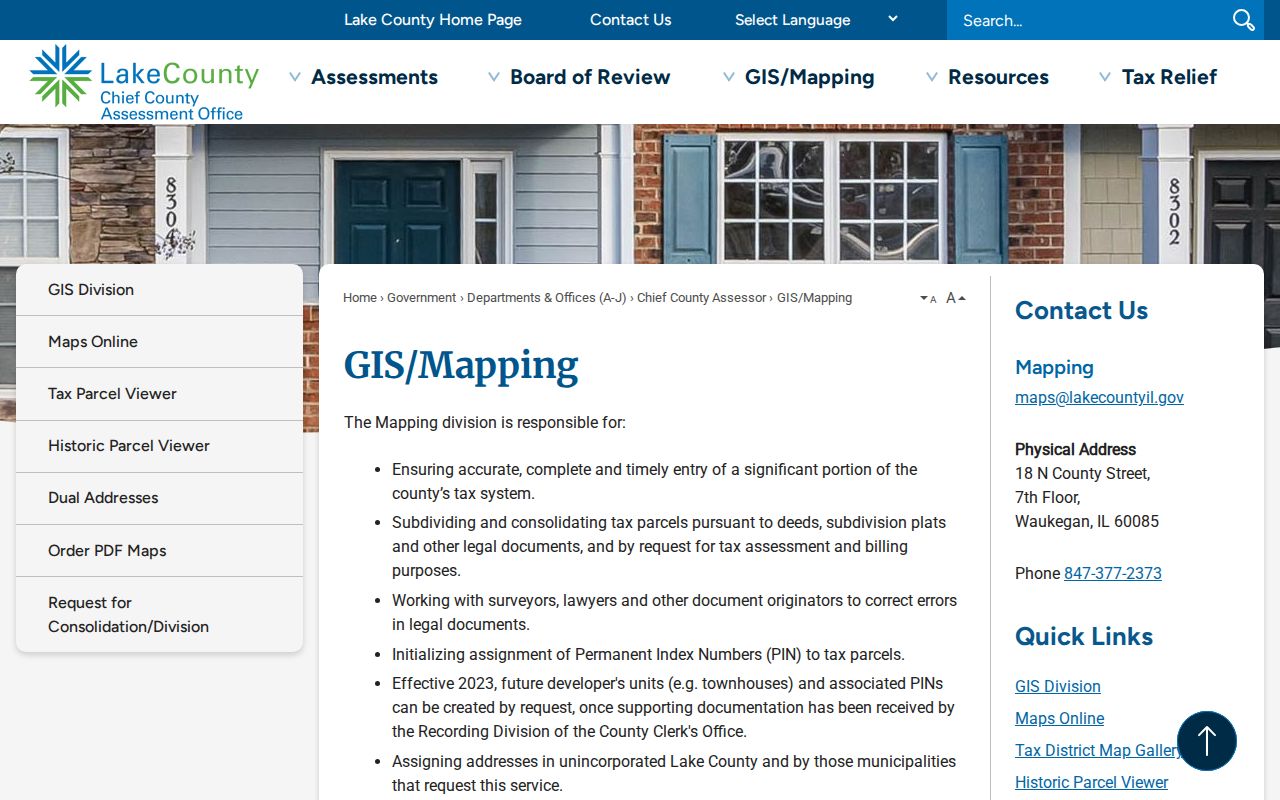Click Chief County Assessor breadcrumb
The image size is (1280, 800).
(x=702, y=298)
